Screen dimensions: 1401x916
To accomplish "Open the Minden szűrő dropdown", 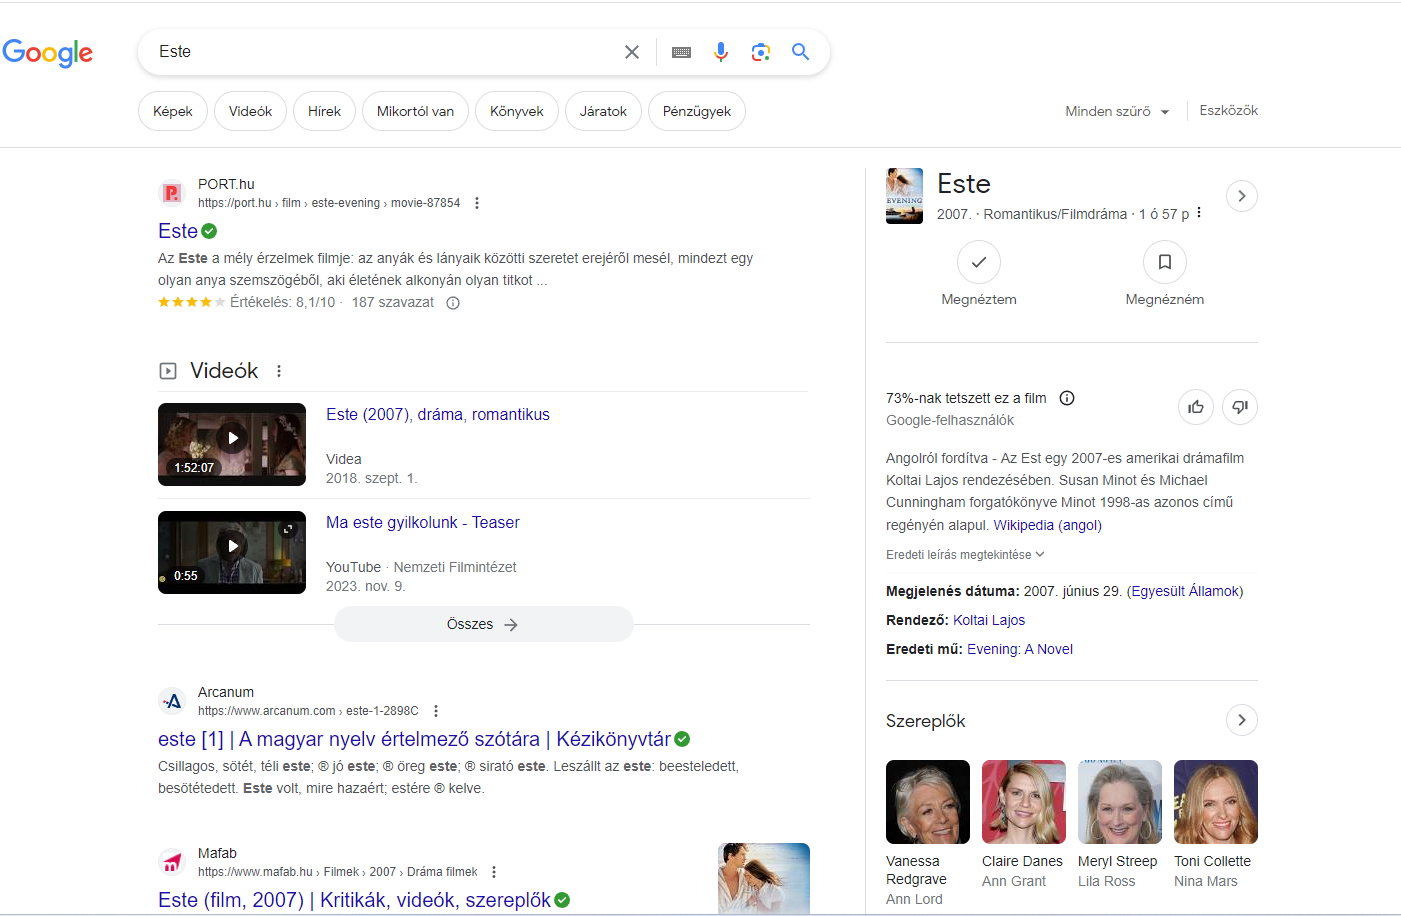I will 1117,112.
